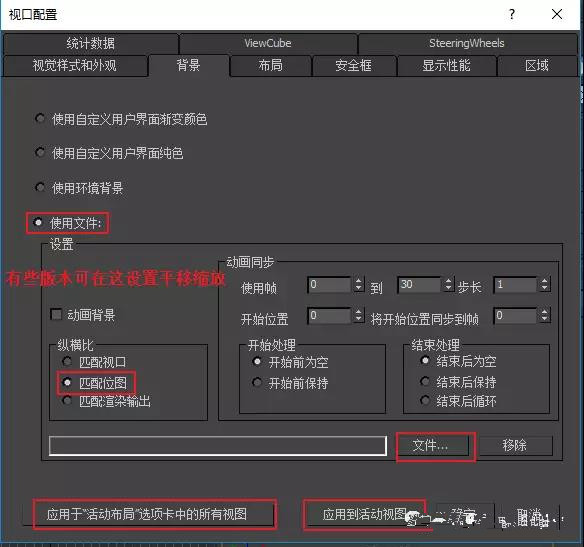Increase the 步长 step spinner
Viewport: 584px width, 547px height.
545,281
